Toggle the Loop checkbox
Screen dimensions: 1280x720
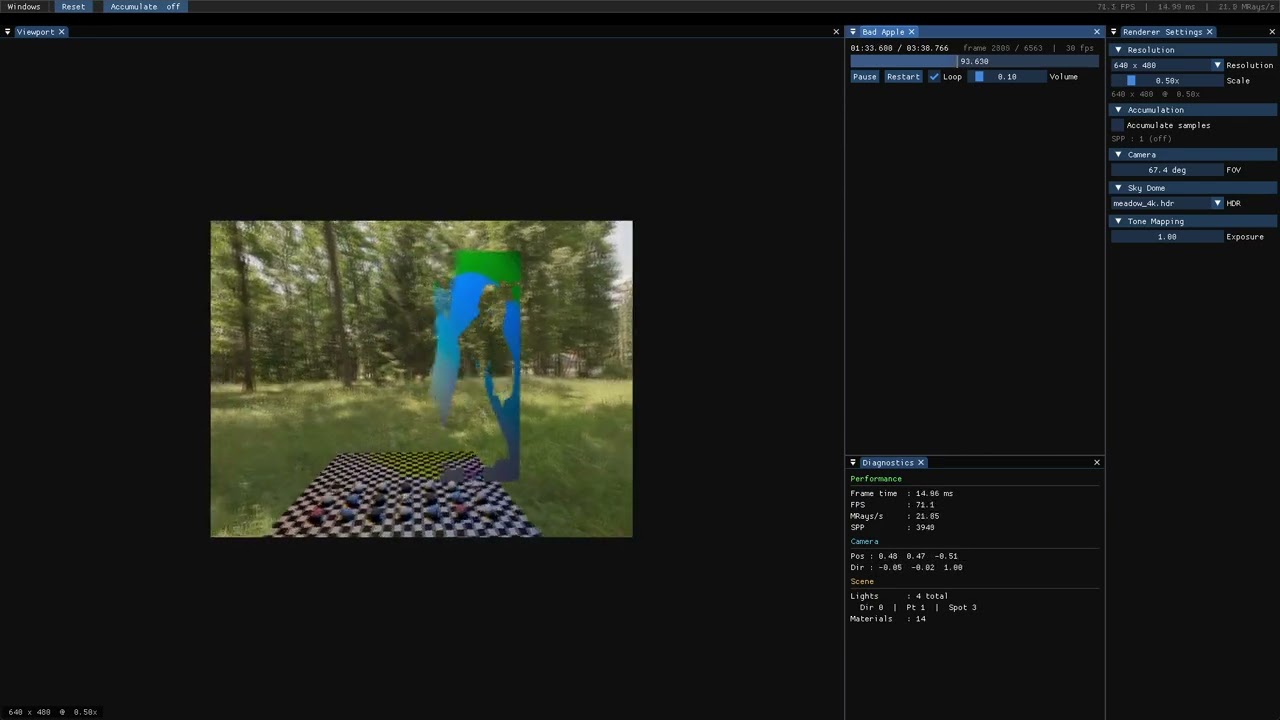[934, 77]
